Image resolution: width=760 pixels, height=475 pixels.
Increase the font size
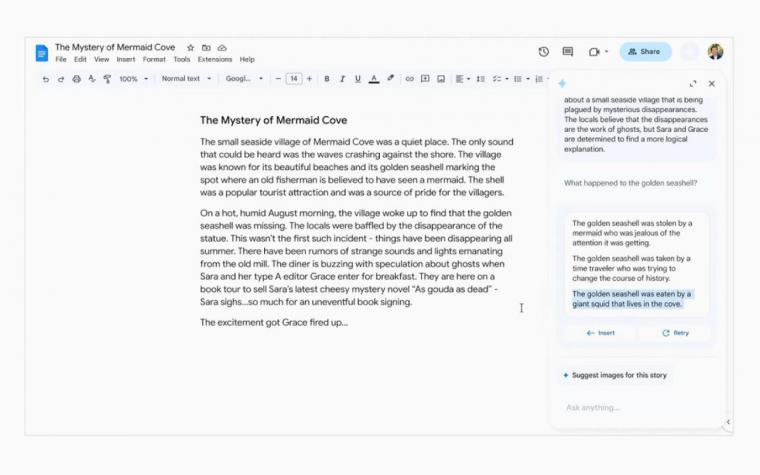(x=309, y=79)
